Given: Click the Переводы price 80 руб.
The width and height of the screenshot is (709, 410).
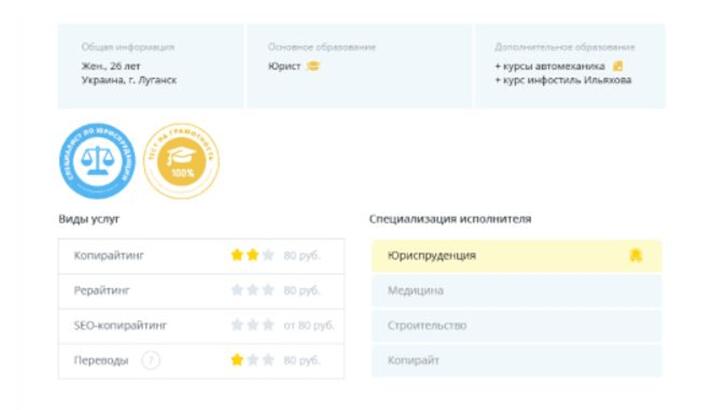Looking at the screenshot, I should [302, 360].
